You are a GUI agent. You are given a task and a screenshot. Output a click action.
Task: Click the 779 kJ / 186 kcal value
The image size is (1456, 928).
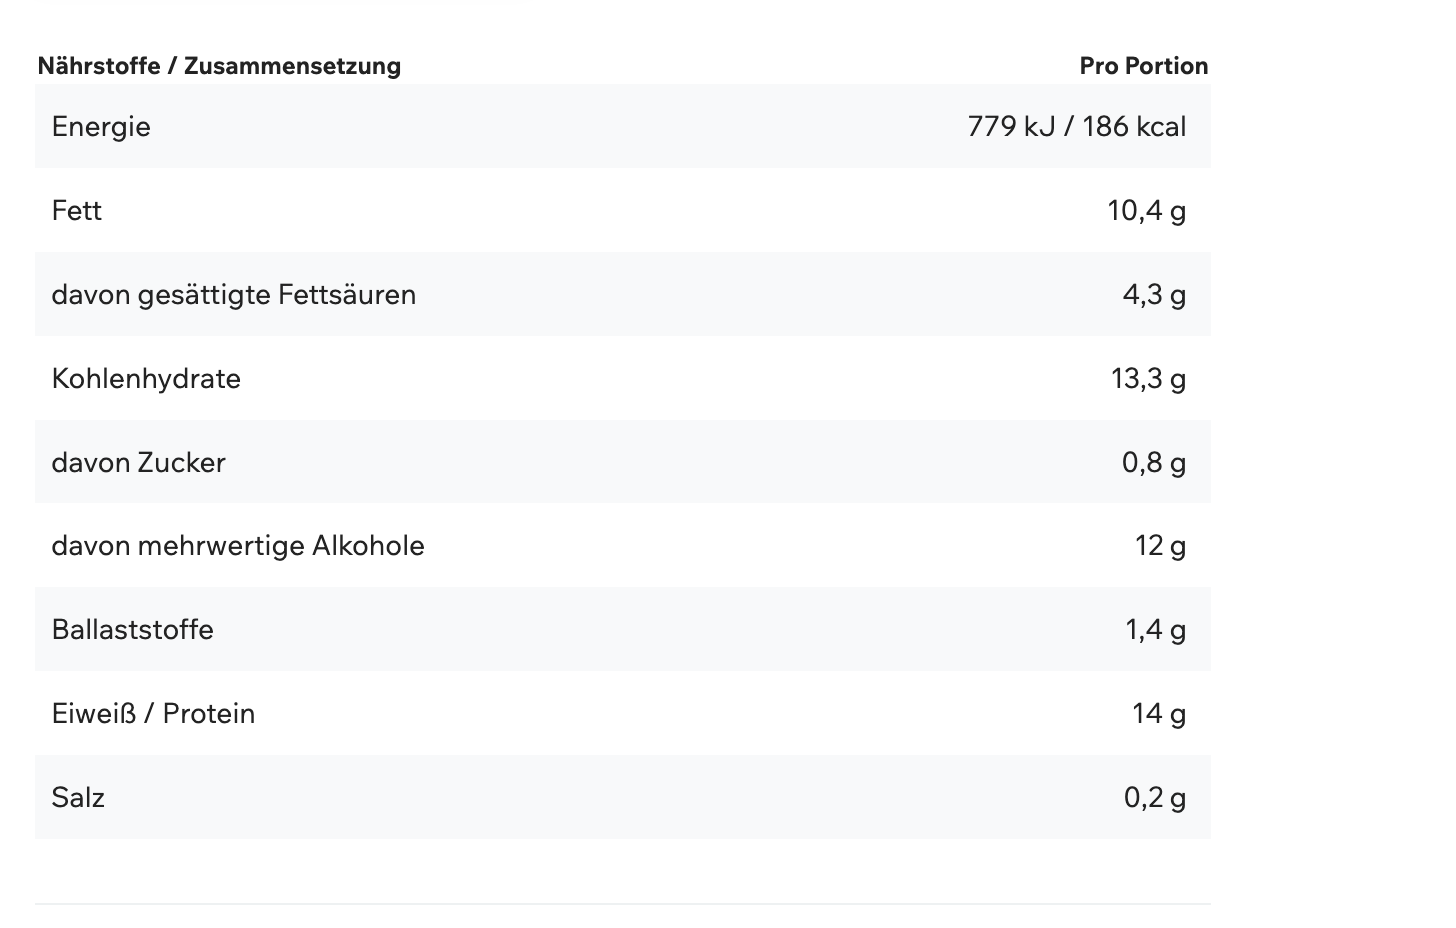(1076, 127)
